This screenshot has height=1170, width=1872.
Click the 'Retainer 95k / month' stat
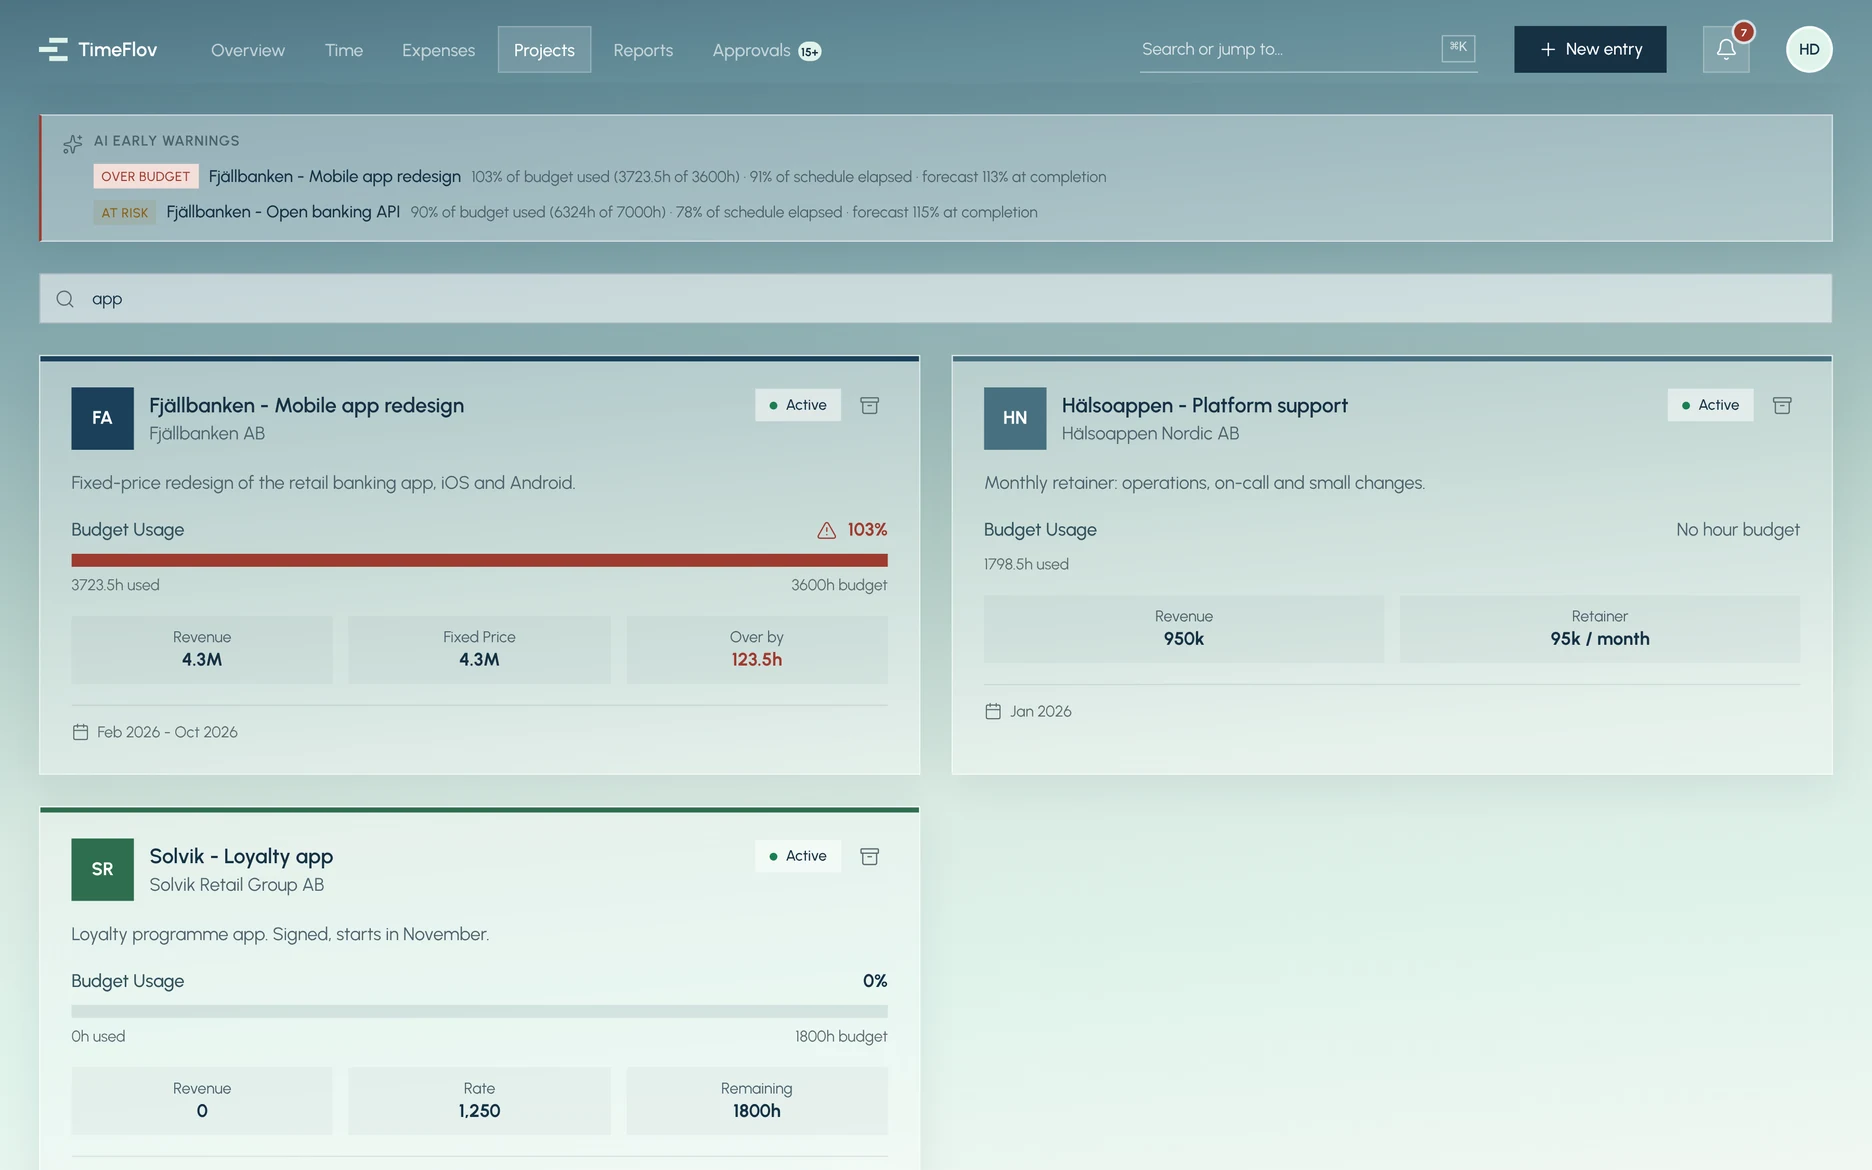coord(1600,629)
